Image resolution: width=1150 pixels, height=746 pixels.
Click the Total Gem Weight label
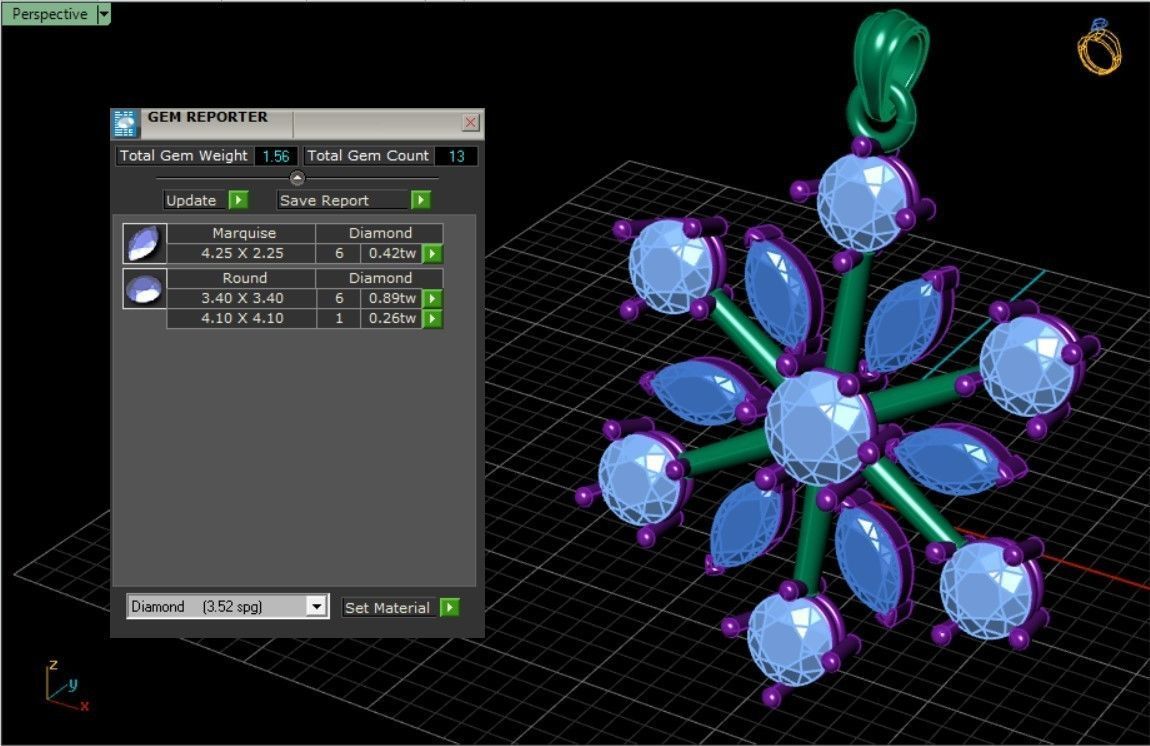183,156
